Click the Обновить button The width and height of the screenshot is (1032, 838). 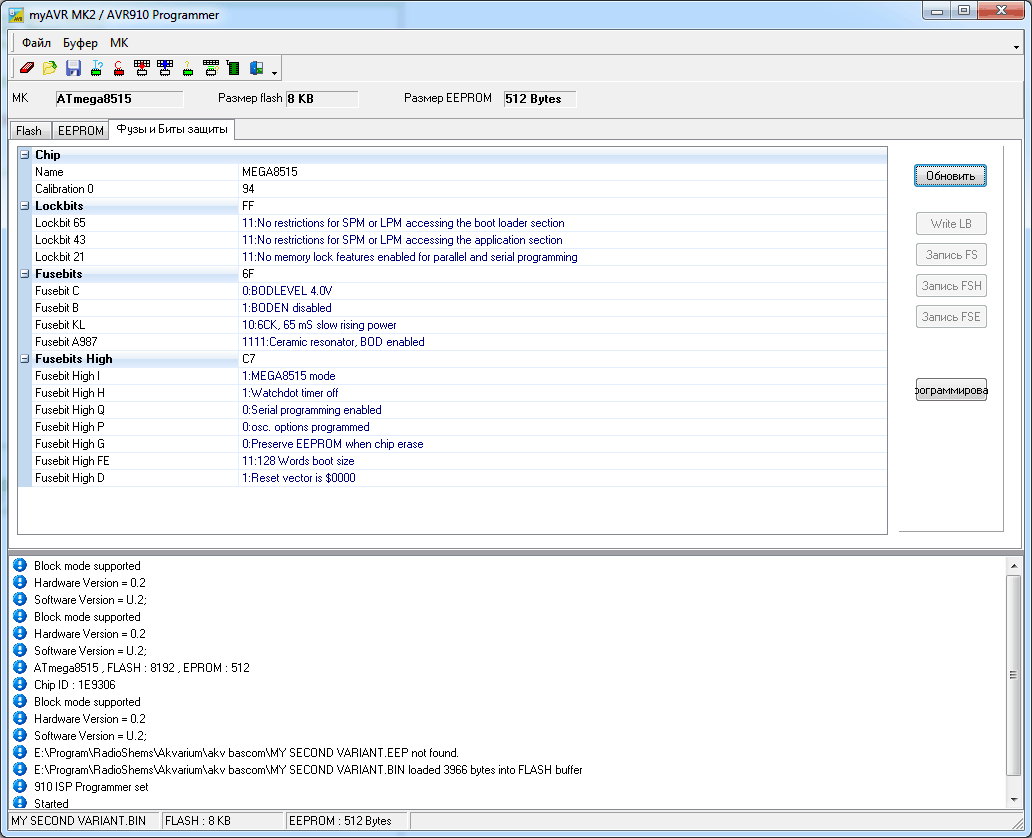(x=950, y=176)
